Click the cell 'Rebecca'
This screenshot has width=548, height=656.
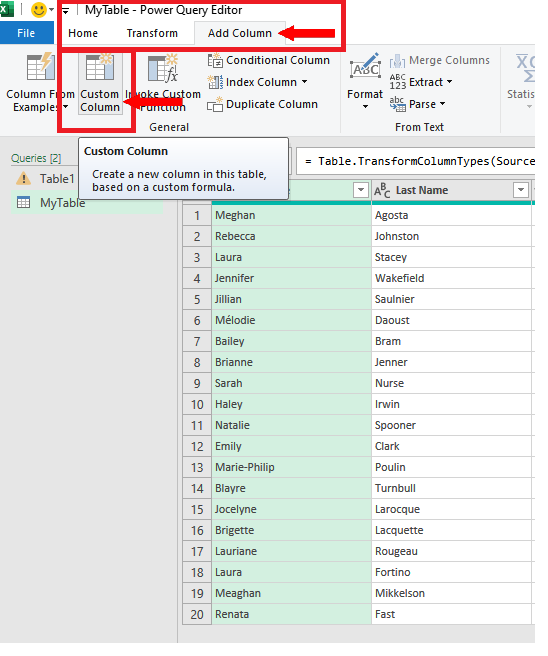[292, 236]
